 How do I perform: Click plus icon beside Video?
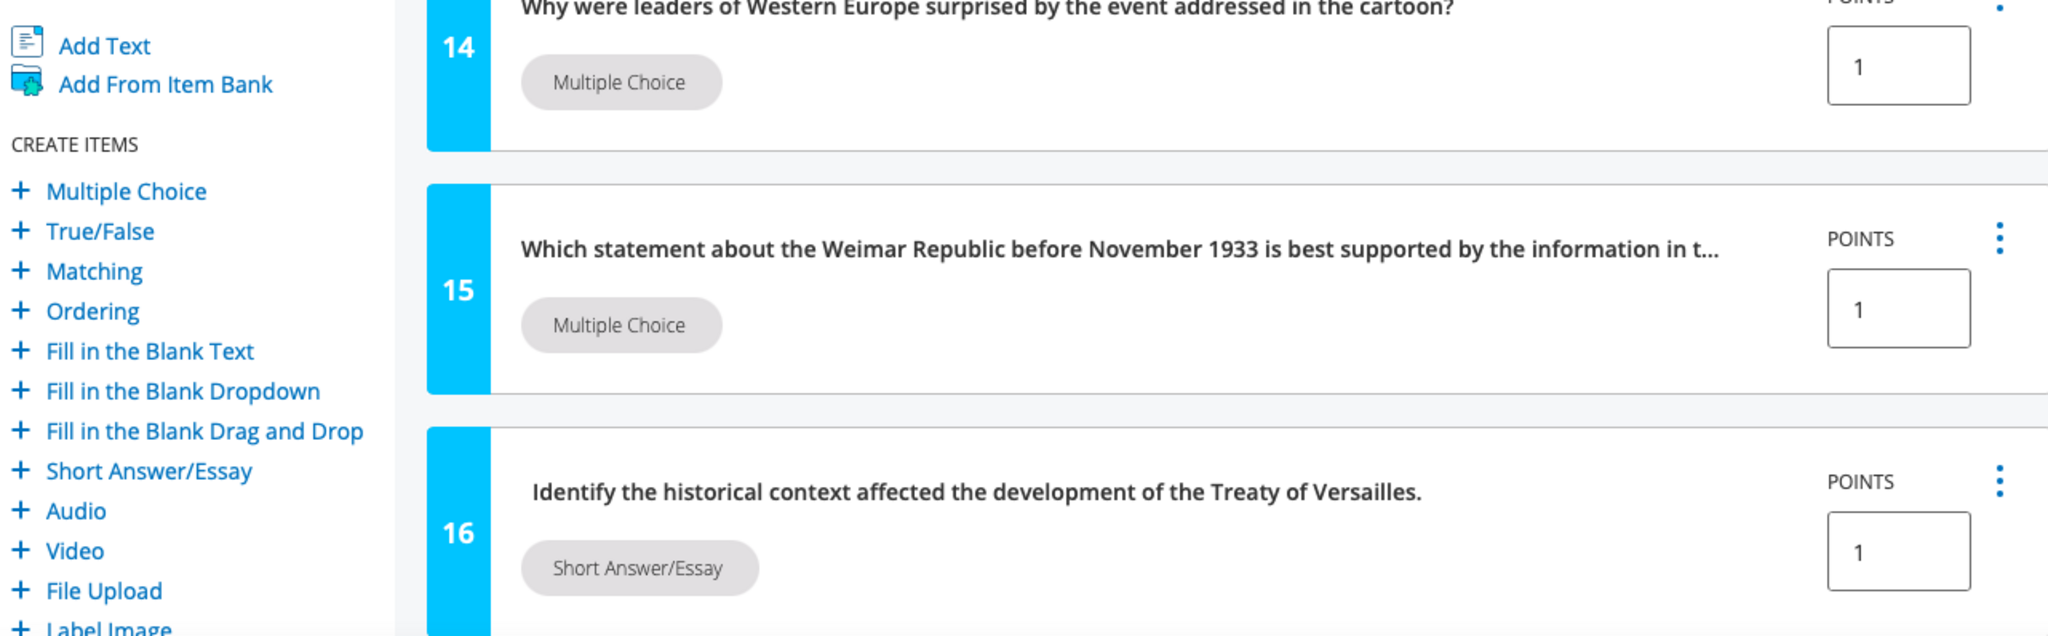(x=21, y=550)
